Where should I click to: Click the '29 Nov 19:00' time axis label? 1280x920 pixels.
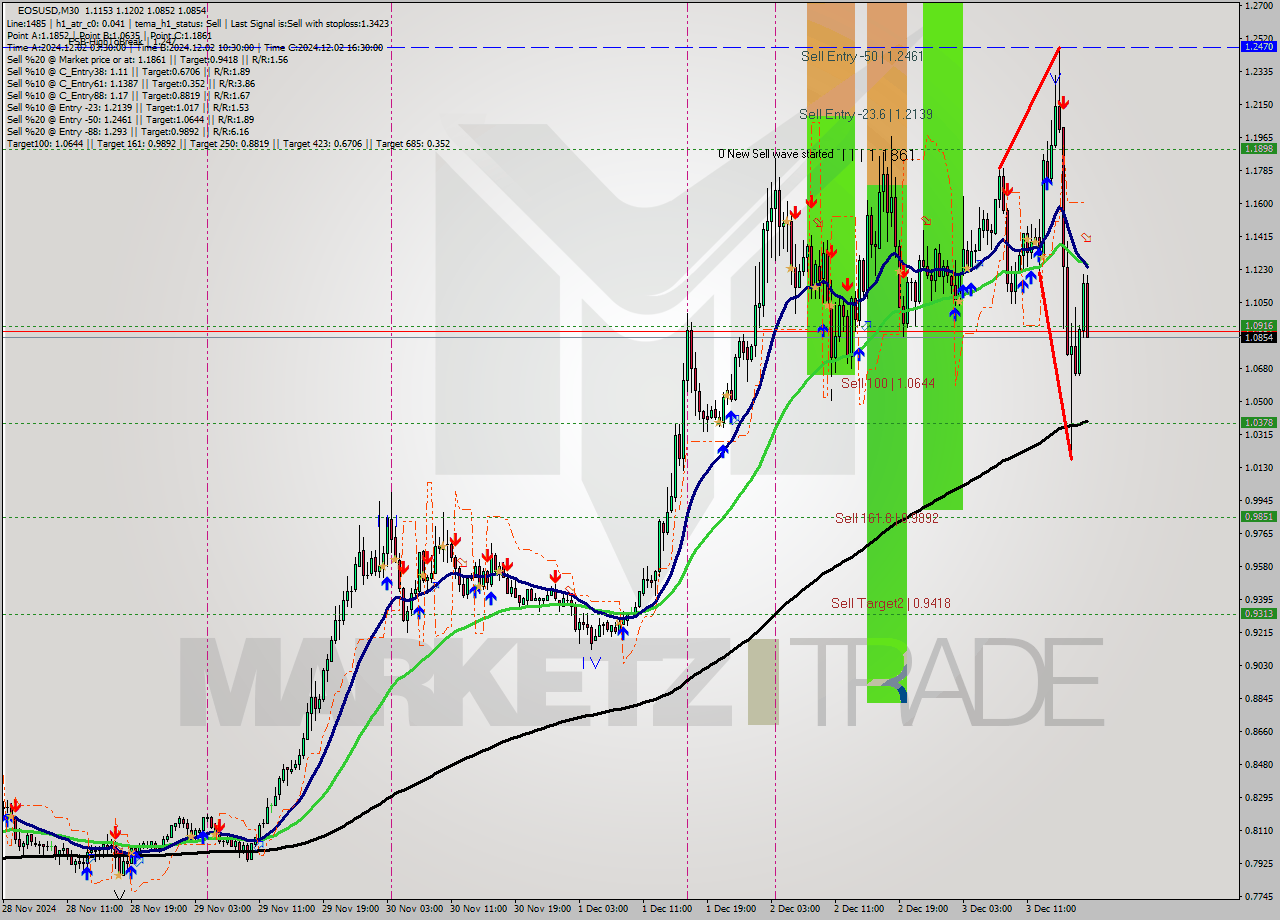(x=351, y=909)
